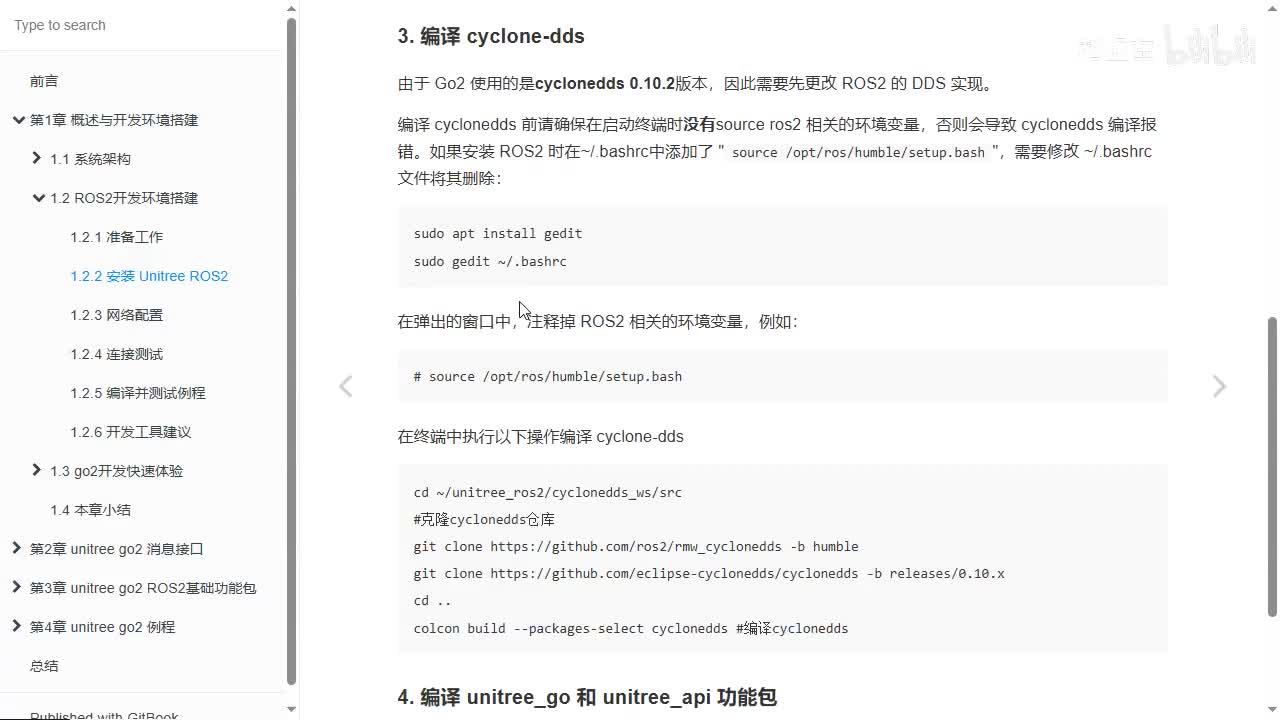The width and height of the screenshot is (1280, 720).
Task: Click the bold cyclonedds 0.10.2 text
Action: tap(605, 83)
